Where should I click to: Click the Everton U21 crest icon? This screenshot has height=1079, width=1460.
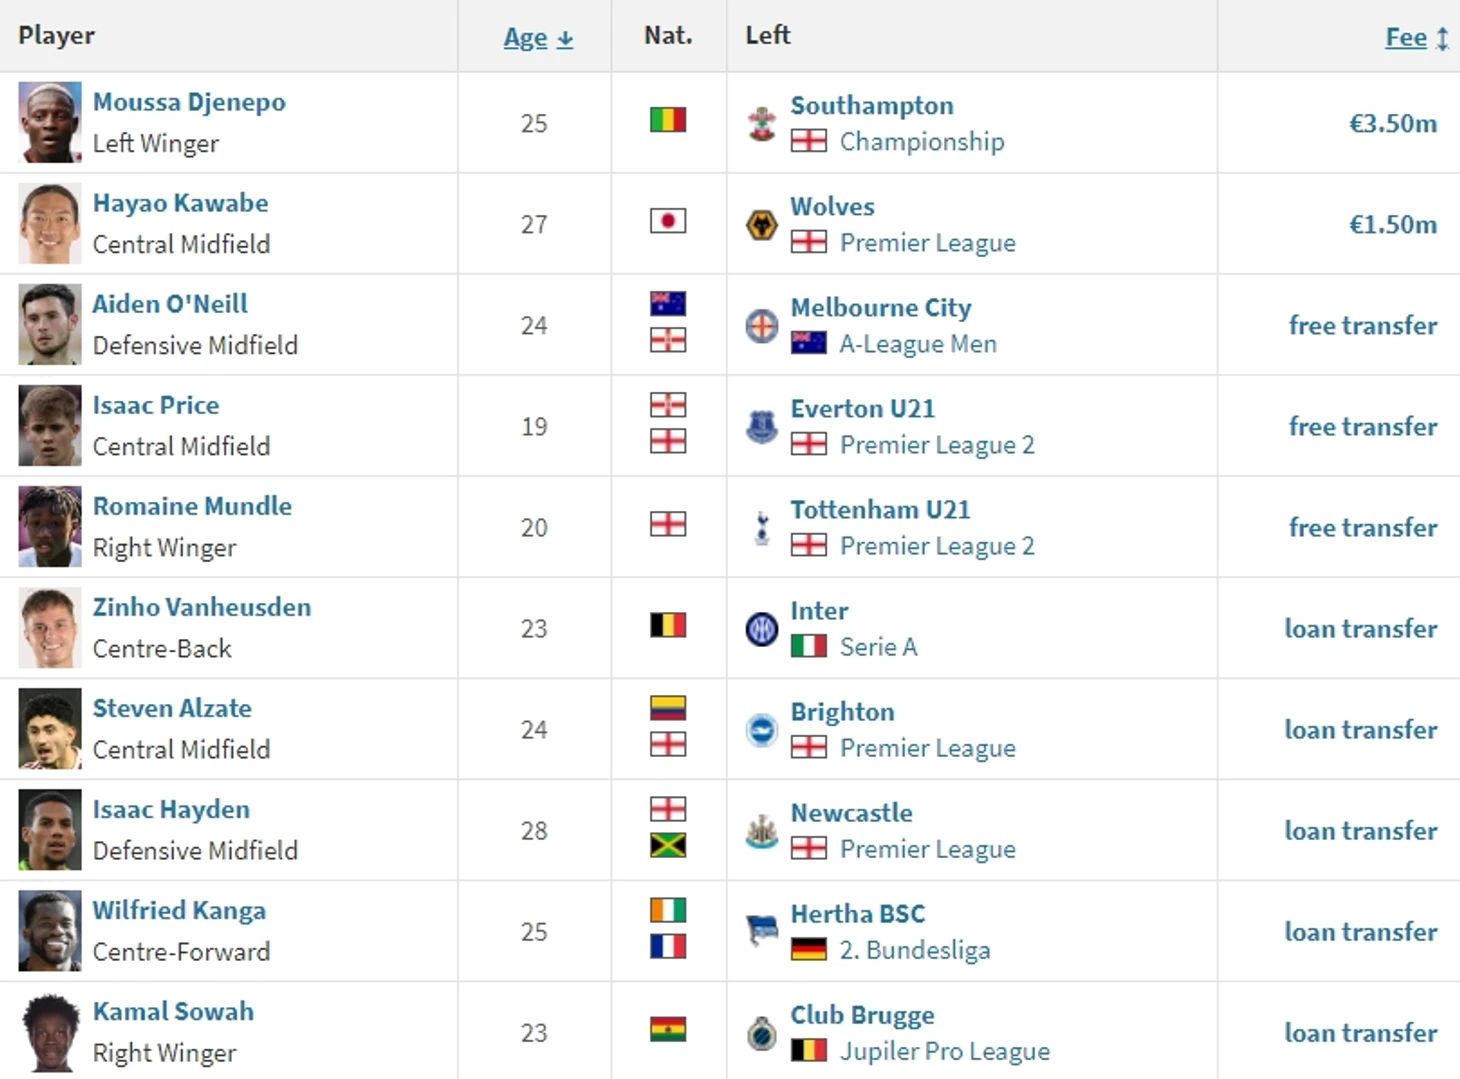click(762, 427)
